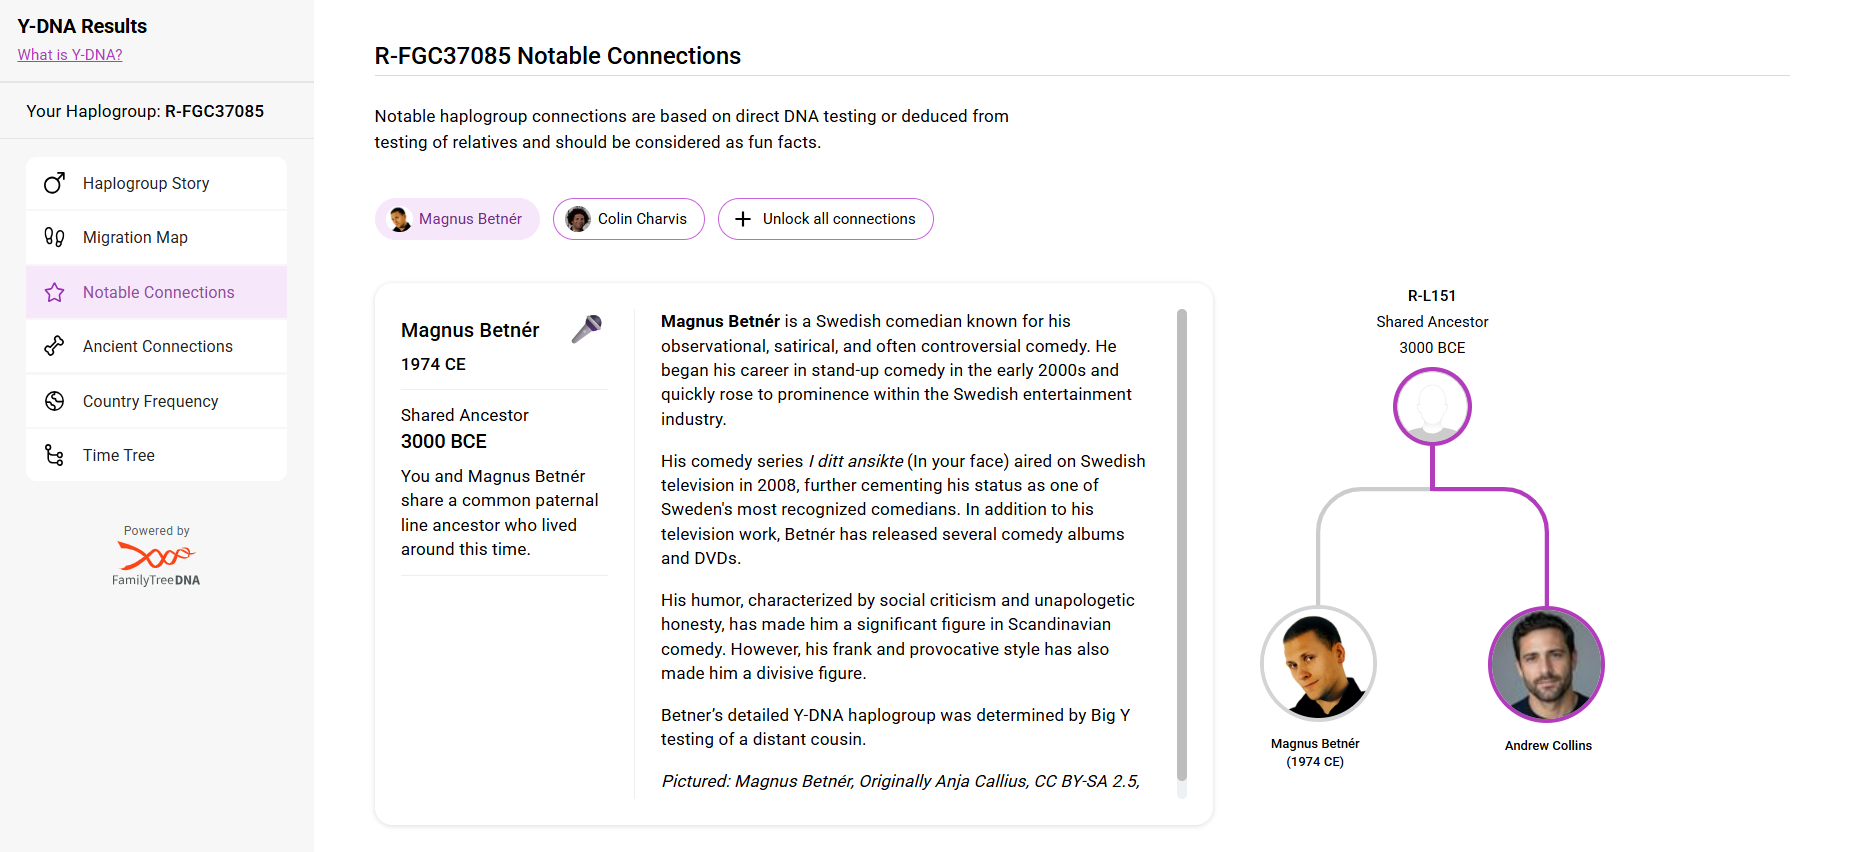Click Andrew Collins' portrait in tree

point(1547,664)
